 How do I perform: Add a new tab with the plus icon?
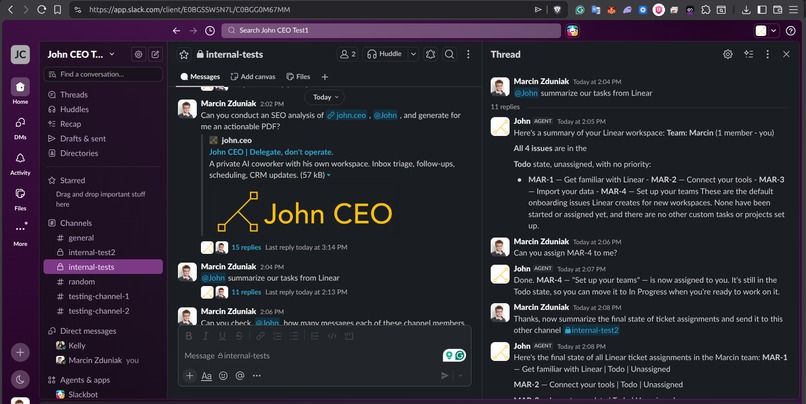tap(325, 77)
